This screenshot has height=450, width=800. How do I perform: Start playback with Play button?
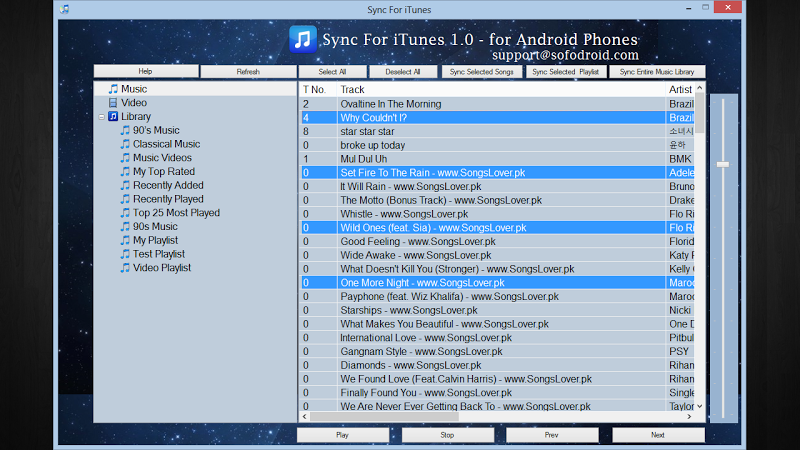[x=342, y=435]
